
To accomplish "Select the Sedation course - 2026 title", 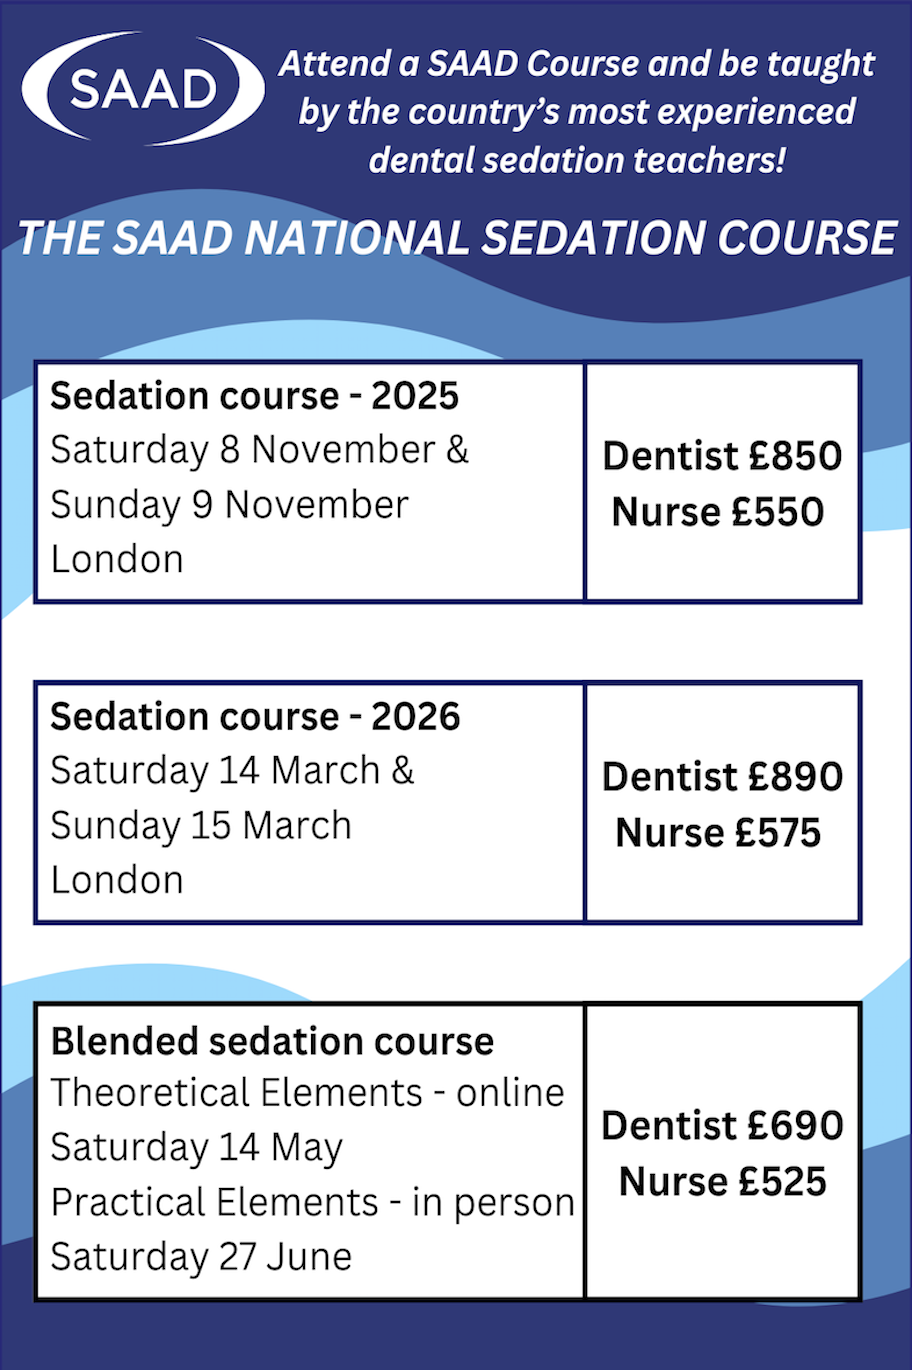I will 256,717.
